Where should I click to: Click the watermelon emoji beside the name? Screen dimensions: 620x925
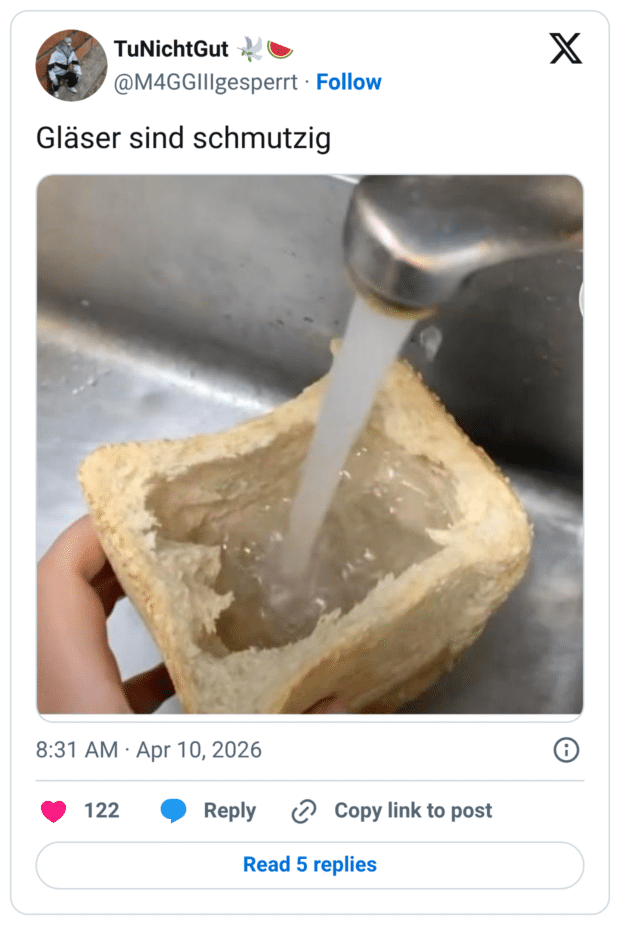[280, 48]
